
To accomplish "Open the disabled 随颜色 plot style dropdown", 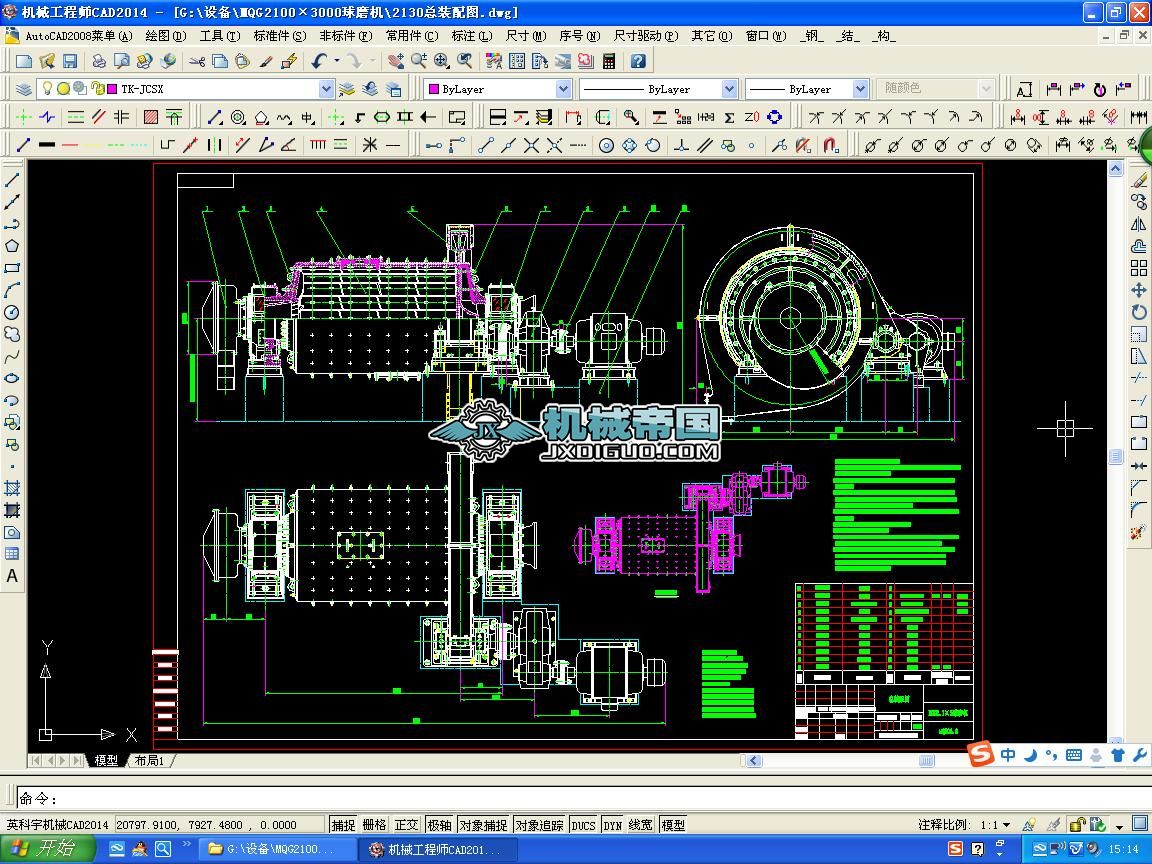I will (x=987, y=89).
